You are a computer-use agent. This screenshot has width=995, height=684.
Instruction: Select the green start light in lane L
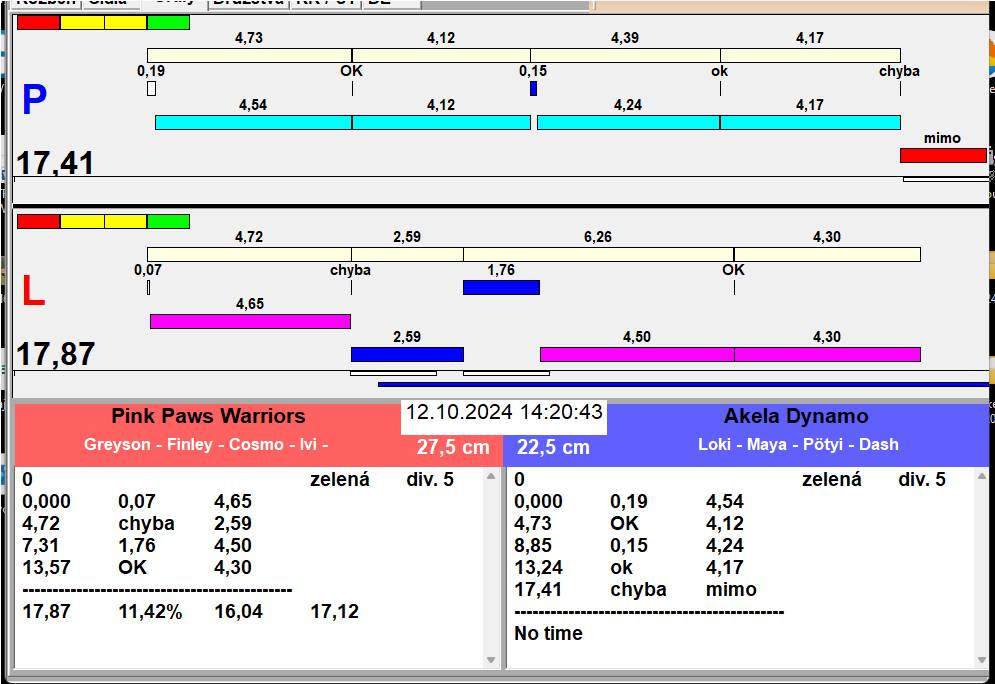(168, 221)
